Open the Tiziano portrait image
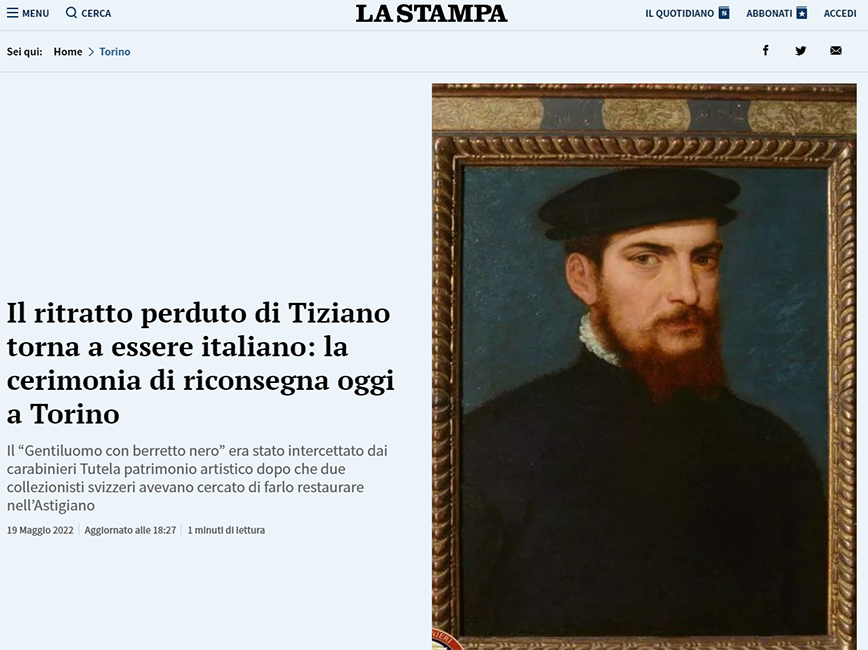 (x=644, y=367)
